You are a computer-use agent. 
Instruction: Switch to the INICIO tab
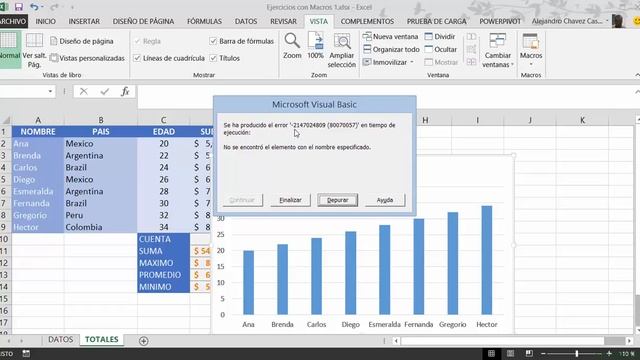tap(46, 21)
